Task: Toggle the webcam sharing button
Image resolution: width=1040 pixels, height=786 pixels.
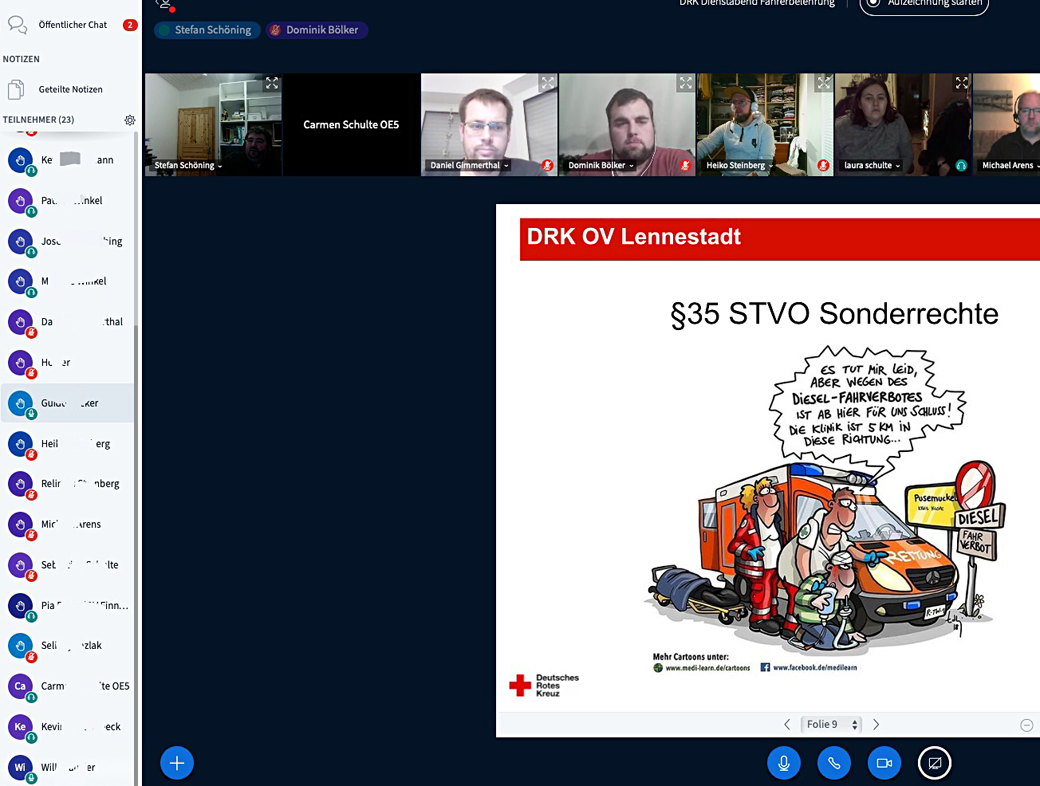Action: tap(884, 763)
